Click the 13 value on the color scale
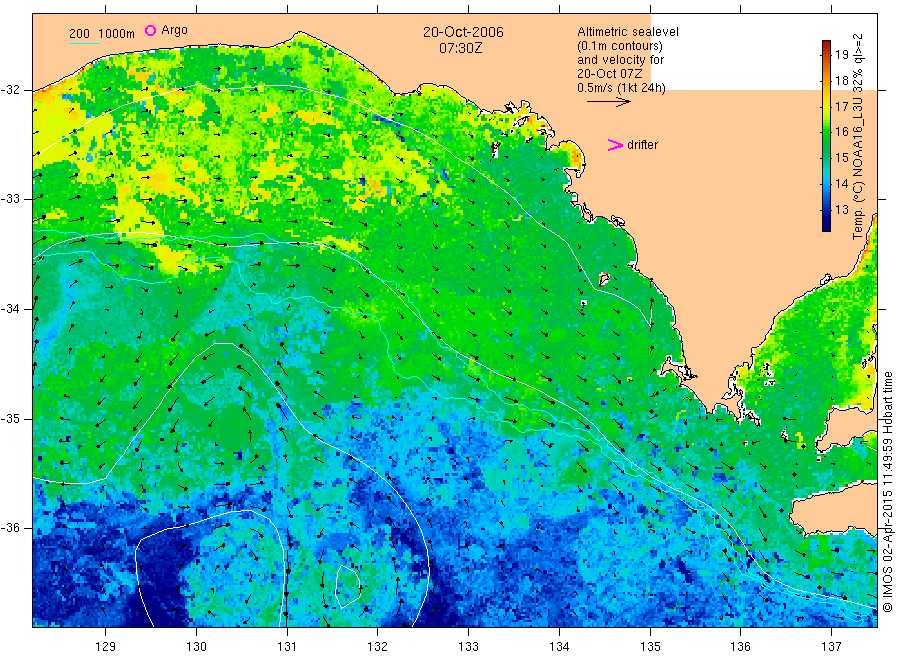The height and width of the screenshot is (660, 900). pyautogui.click(x=841, y=209)
